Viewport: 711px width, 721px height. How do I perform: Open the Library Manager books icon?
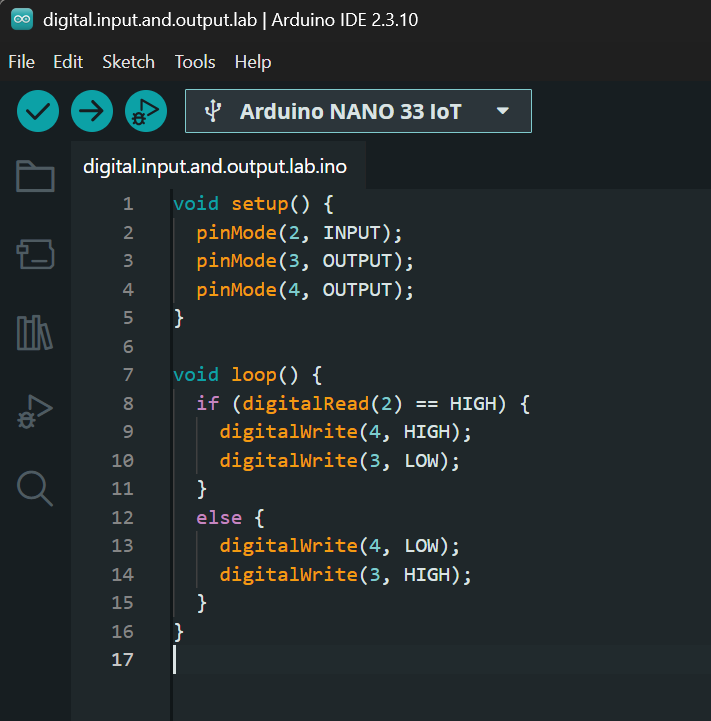pyautogui.click(x=35, y=332)
